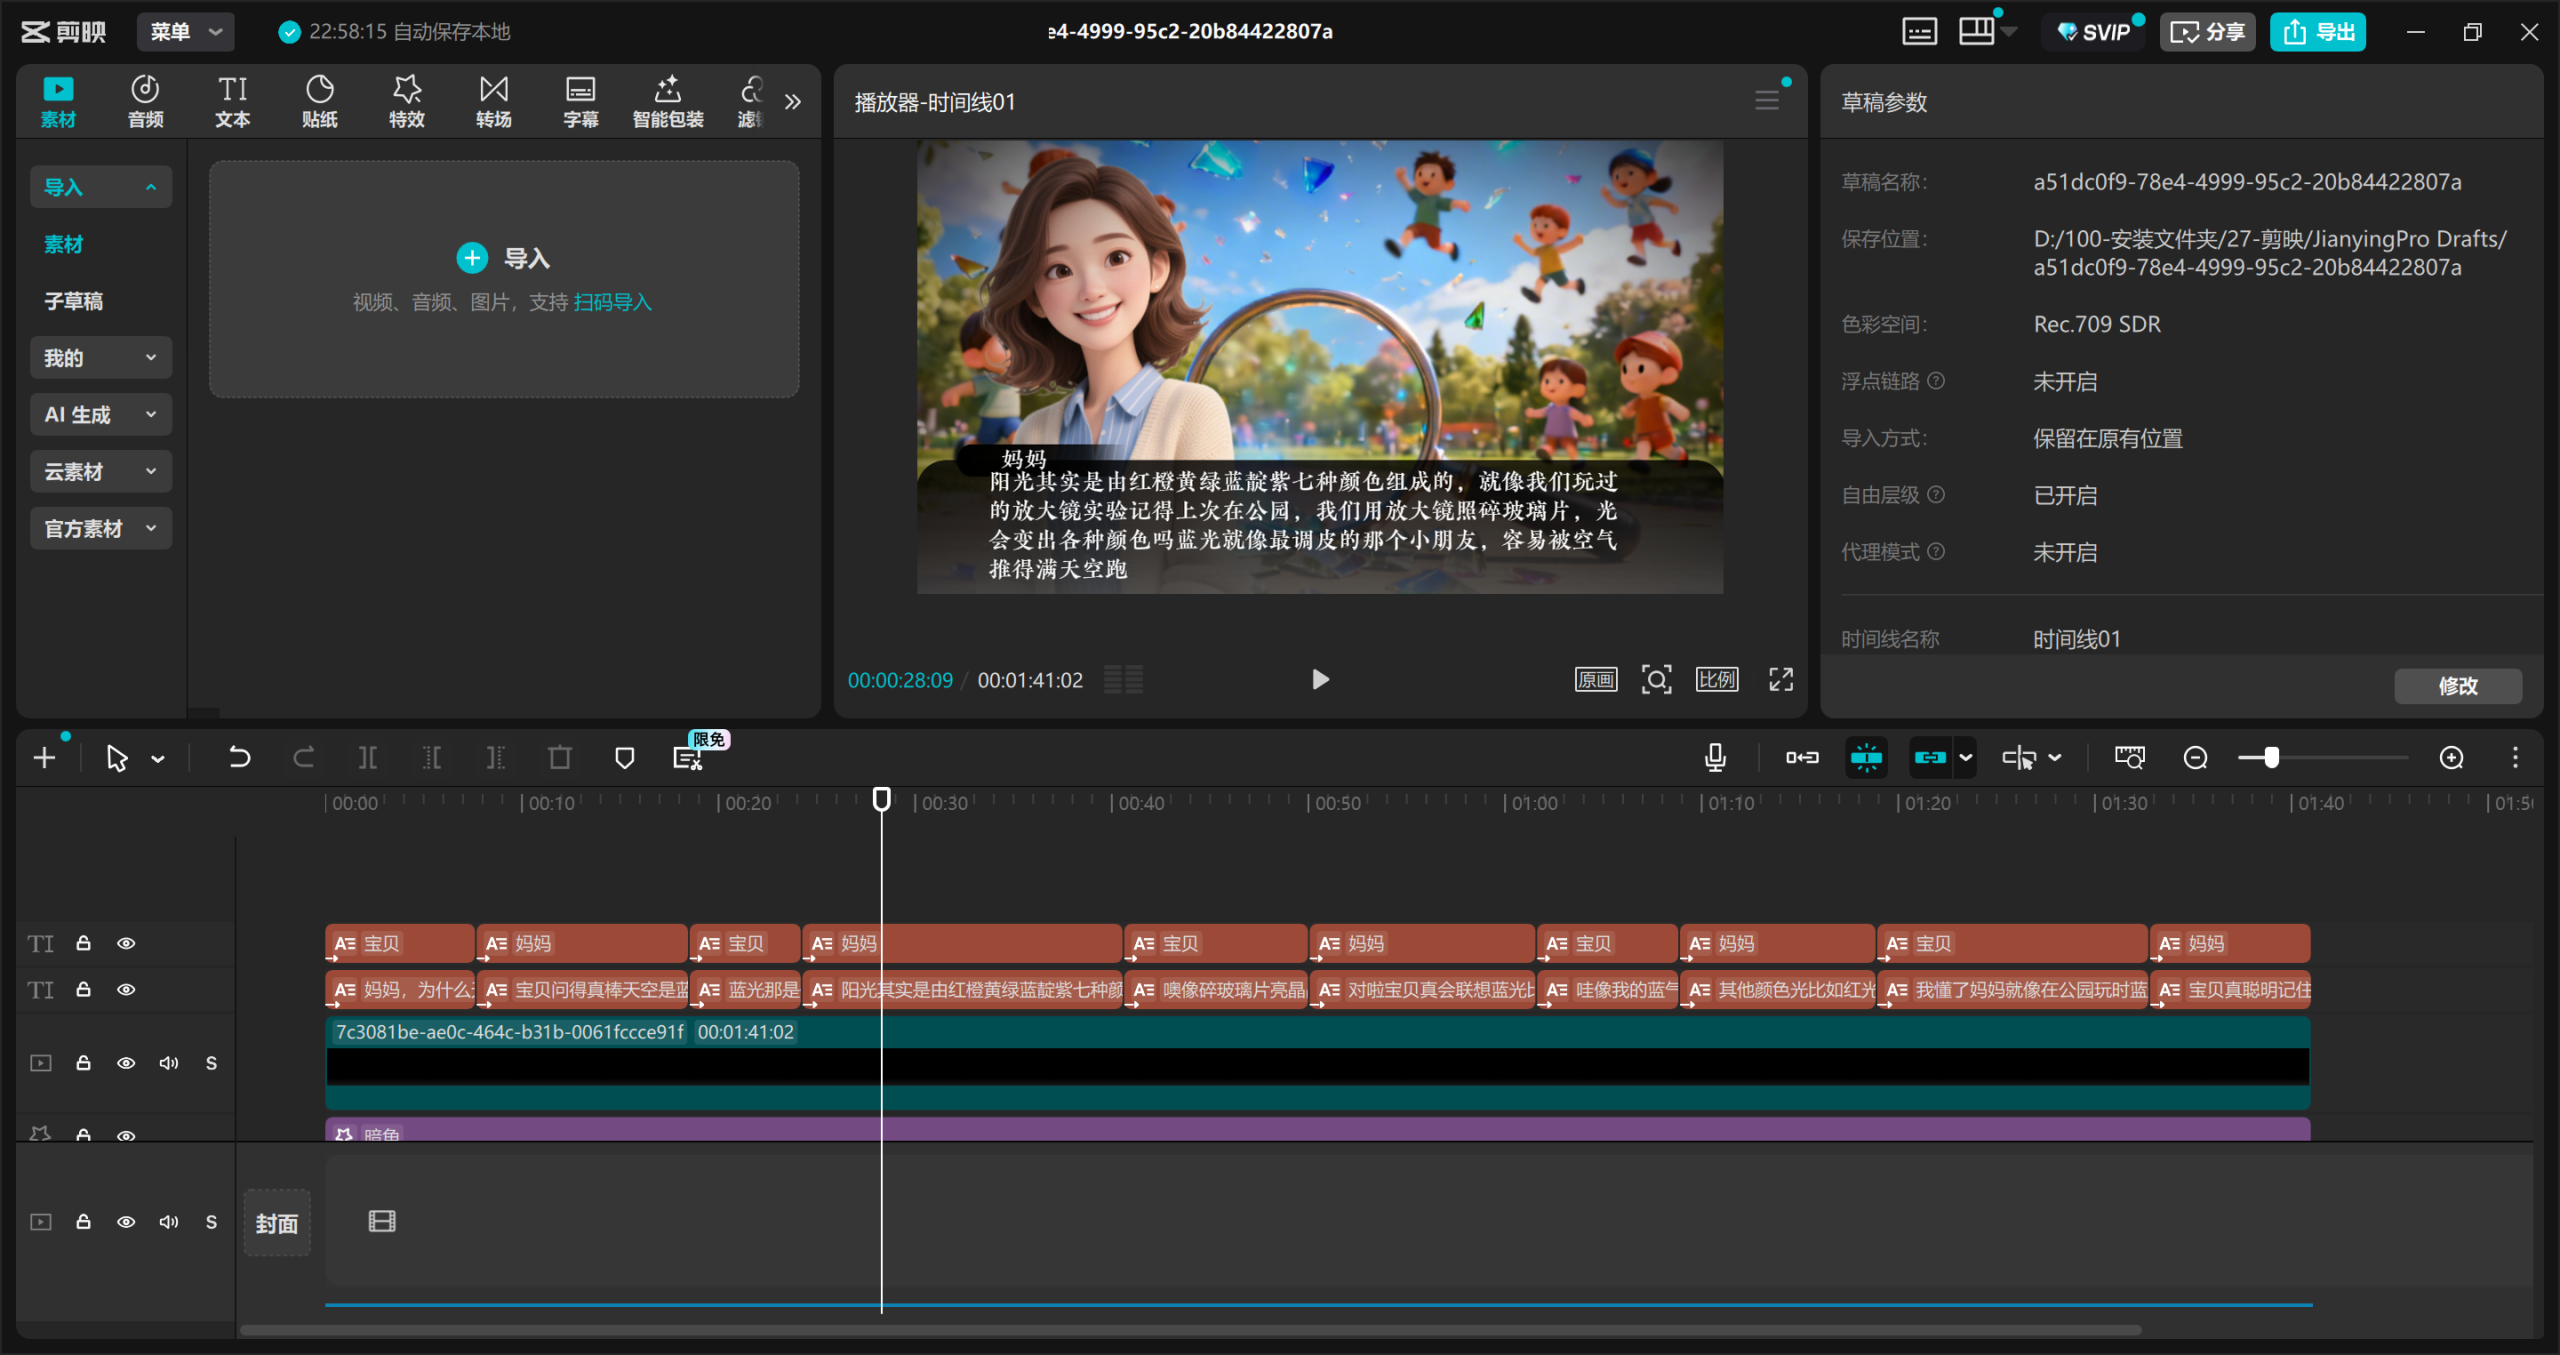The height and width of the screenshot is (1355, 2560).
Task: Lock the main video track
Action: point(84,1062)
